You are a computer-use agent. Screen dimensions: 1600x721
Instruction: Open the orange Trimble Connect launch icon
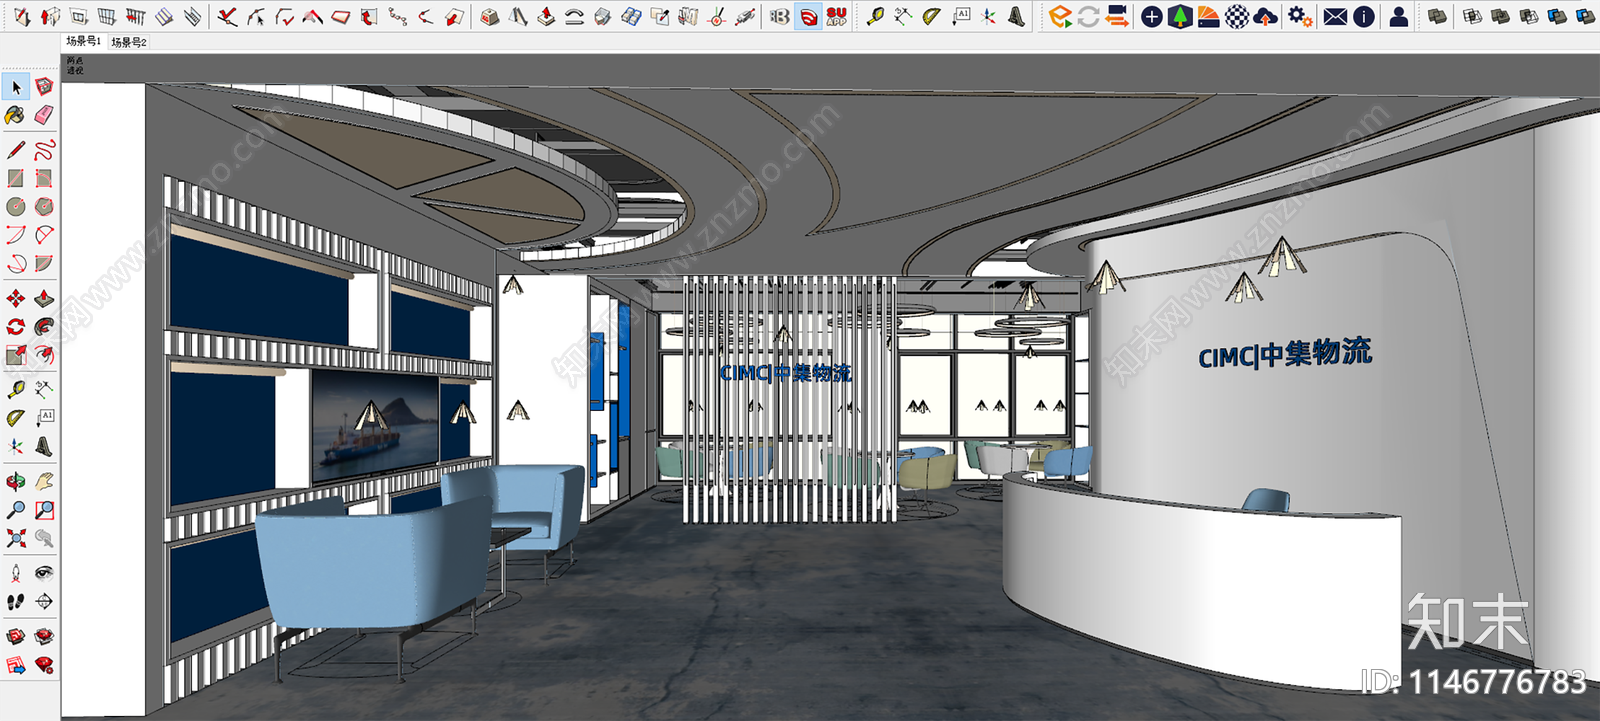click(1060, 16)
